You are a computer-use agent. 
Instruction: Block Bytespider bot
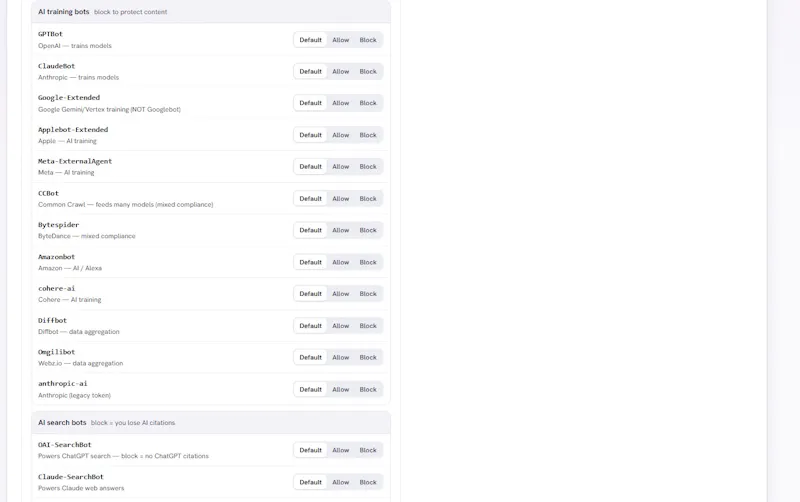pyautogui.click(x=368, y=230)
